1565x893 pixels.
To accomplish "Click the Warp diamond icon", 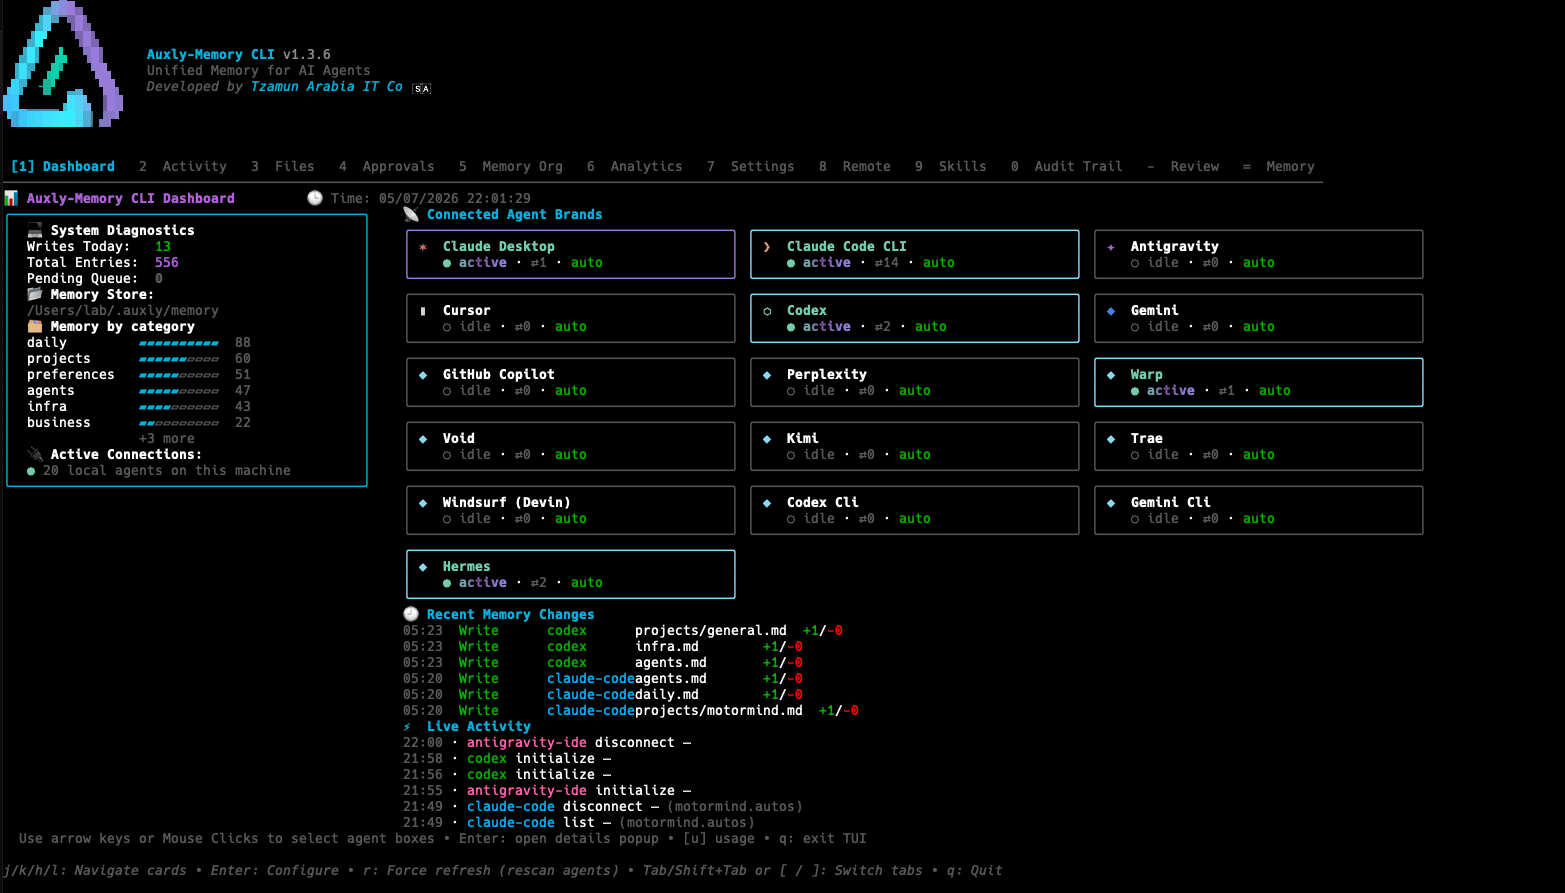I will click(x=1111, y=375).
